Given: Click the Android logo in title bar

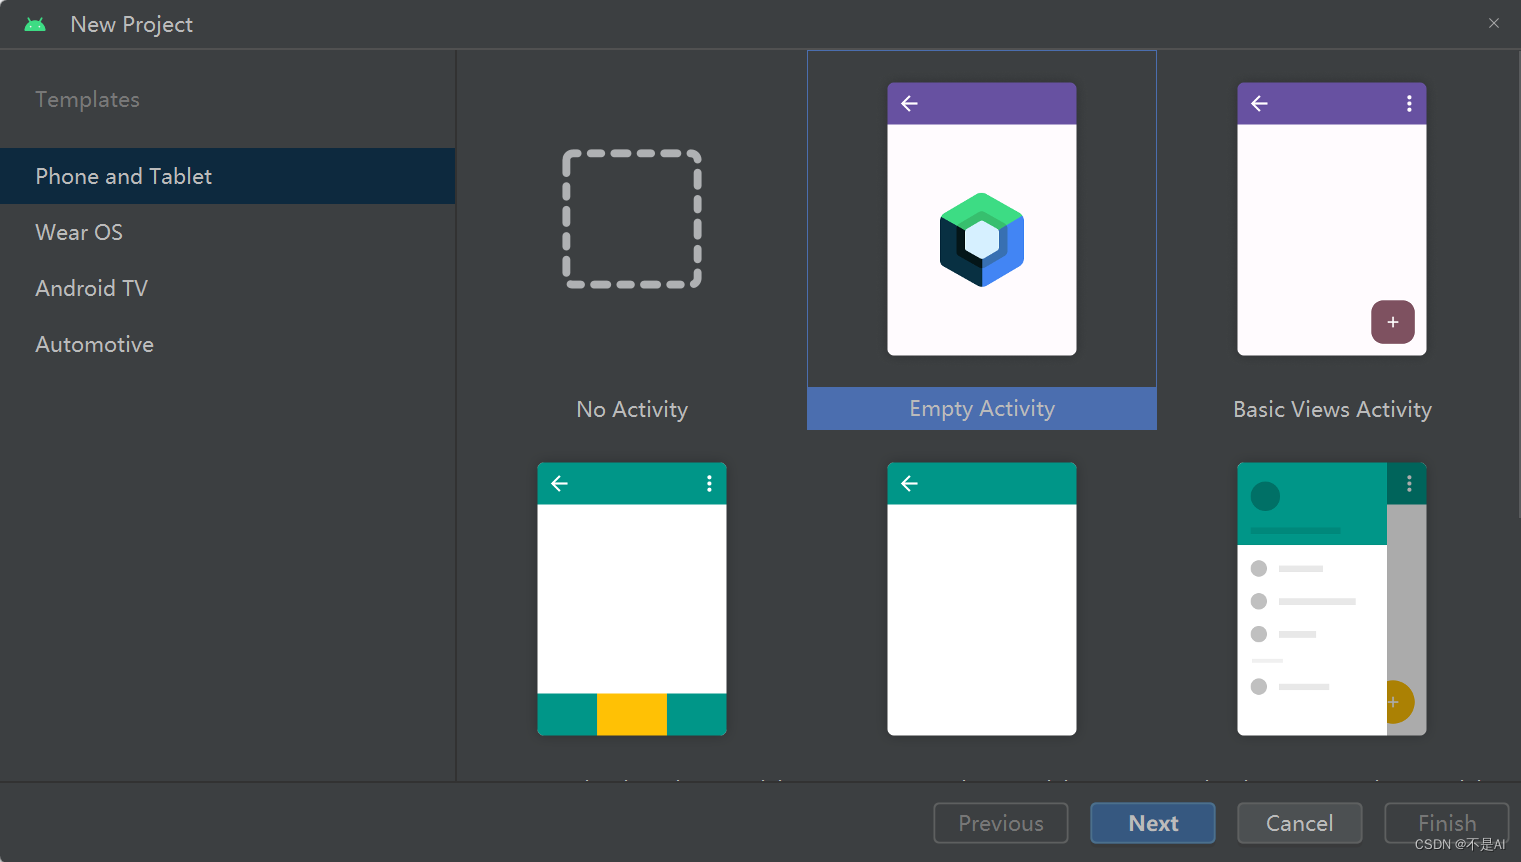Looking at the screenshot, I should (x=35, y=24).
